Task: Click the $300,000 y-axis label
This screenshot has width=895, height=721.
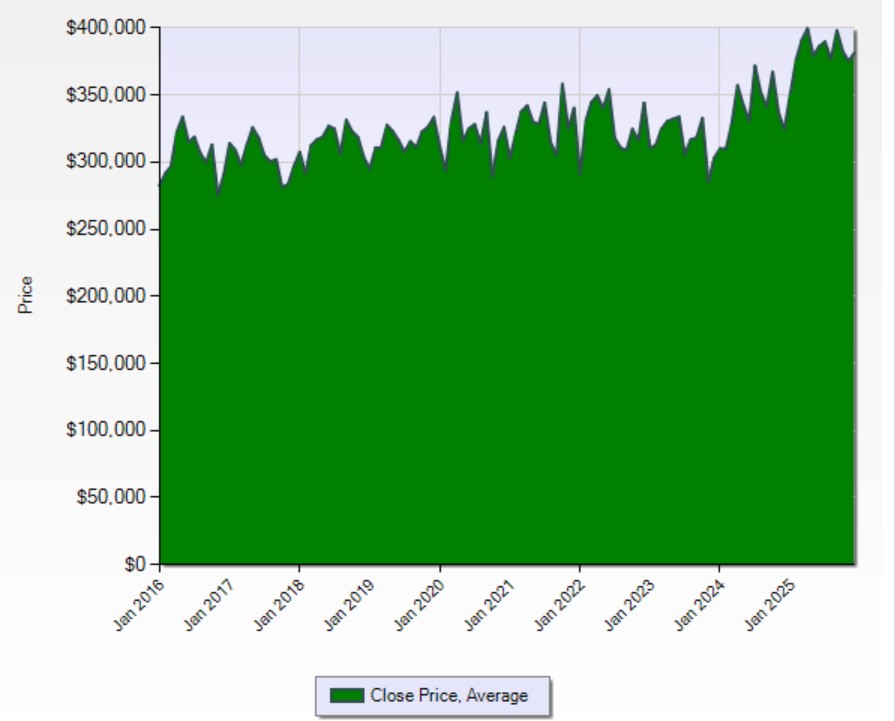Action: [x=112, y=162]
